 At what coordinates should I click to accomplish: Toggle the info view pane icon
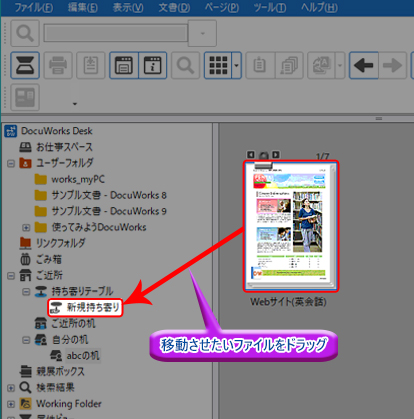tap(152, 65)
